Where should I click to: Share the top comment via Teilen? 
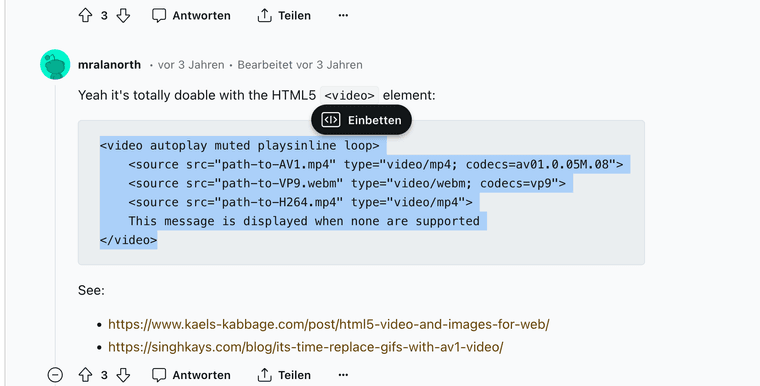click(x=284, y=16)
